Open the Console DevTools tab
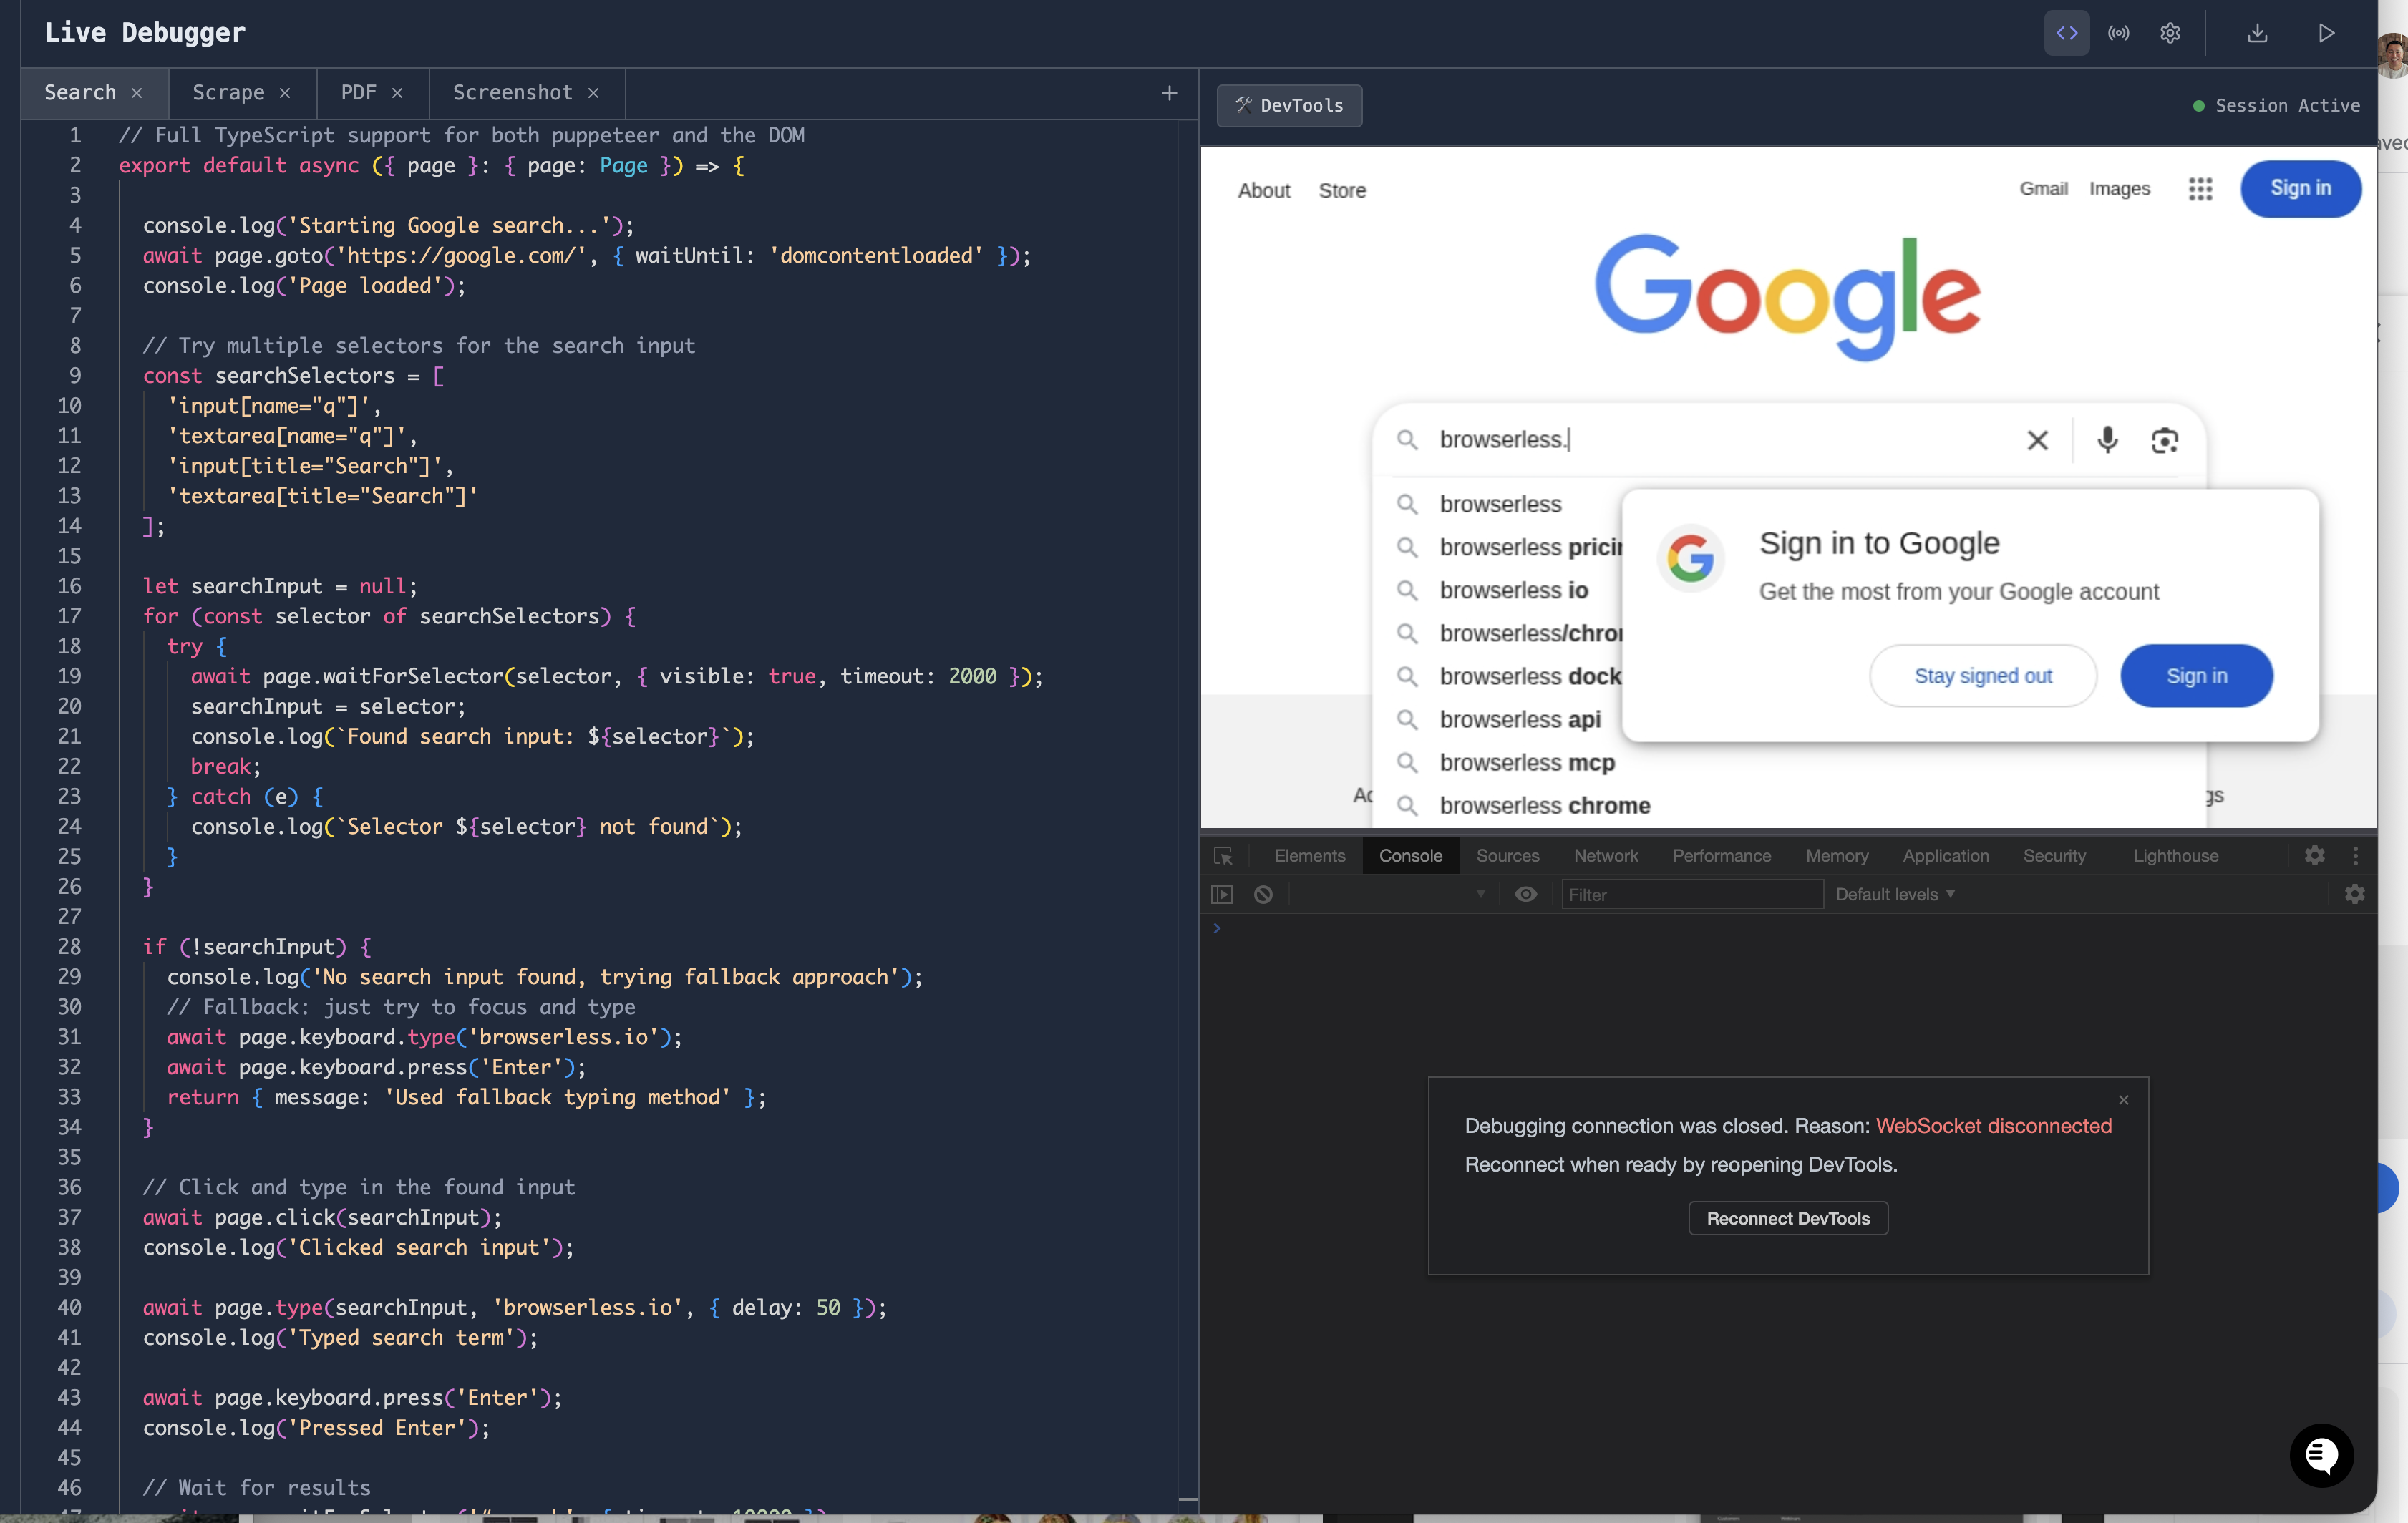 1410,855
